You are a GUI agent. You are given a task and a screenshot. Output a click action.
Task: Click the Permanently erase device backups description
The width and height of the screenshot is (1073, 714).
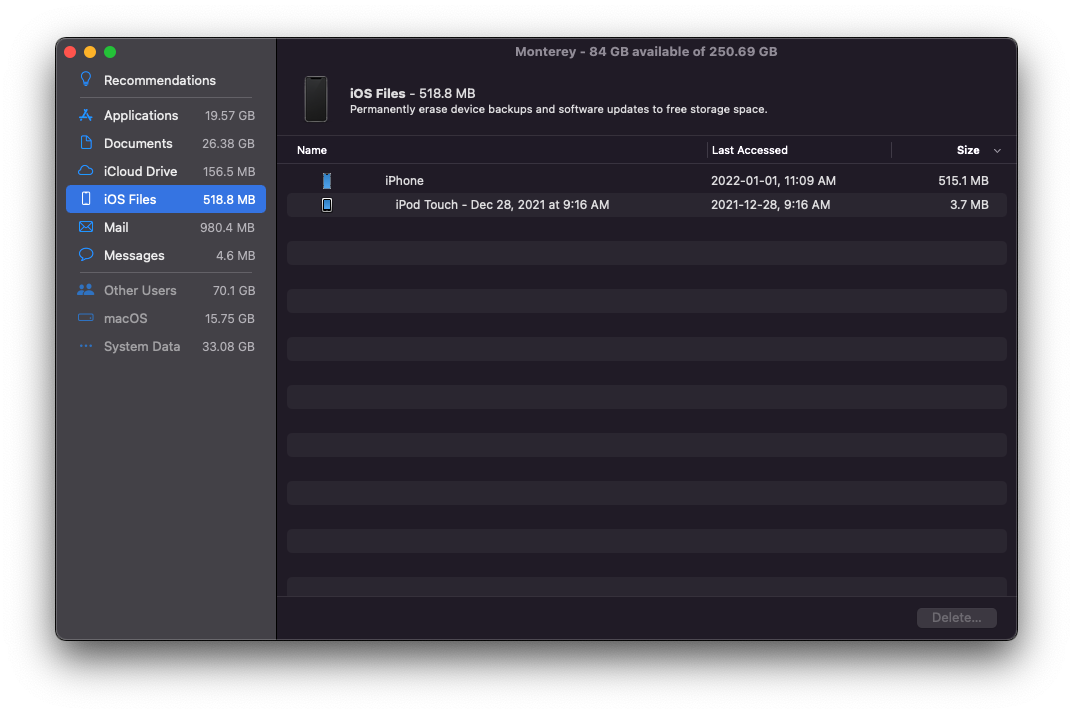point(558,110)
